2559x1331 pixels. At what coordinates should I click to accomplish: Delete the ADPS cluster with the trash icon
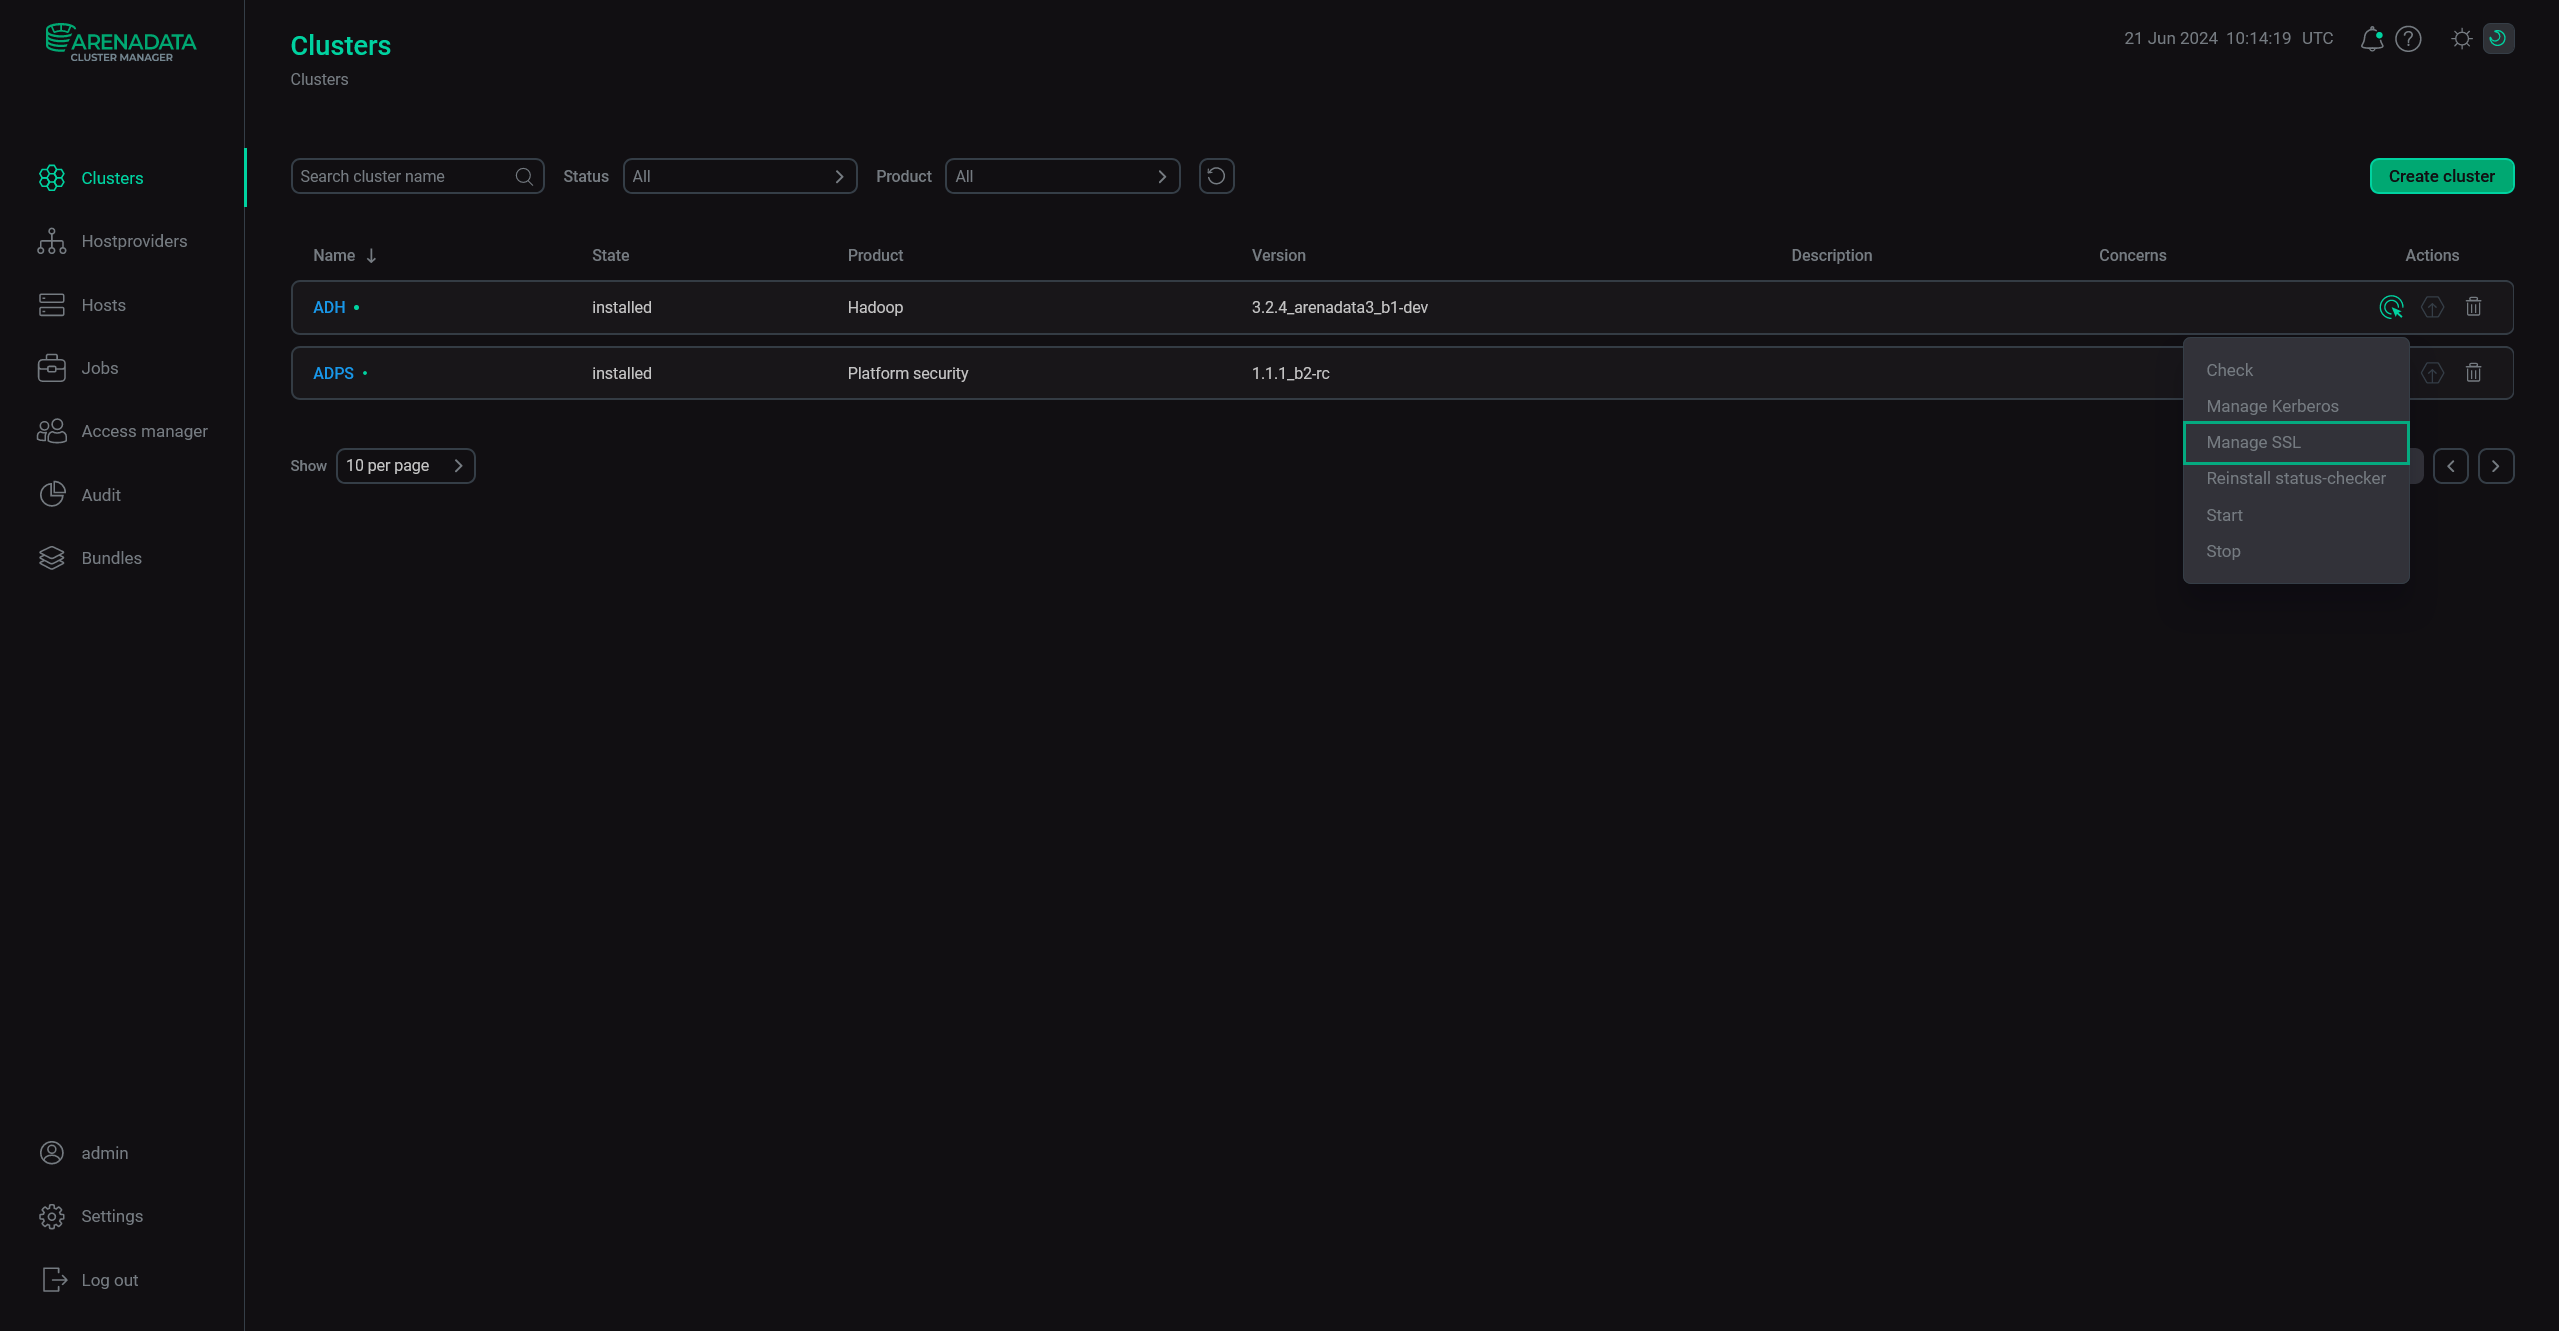coord(2473,373)
